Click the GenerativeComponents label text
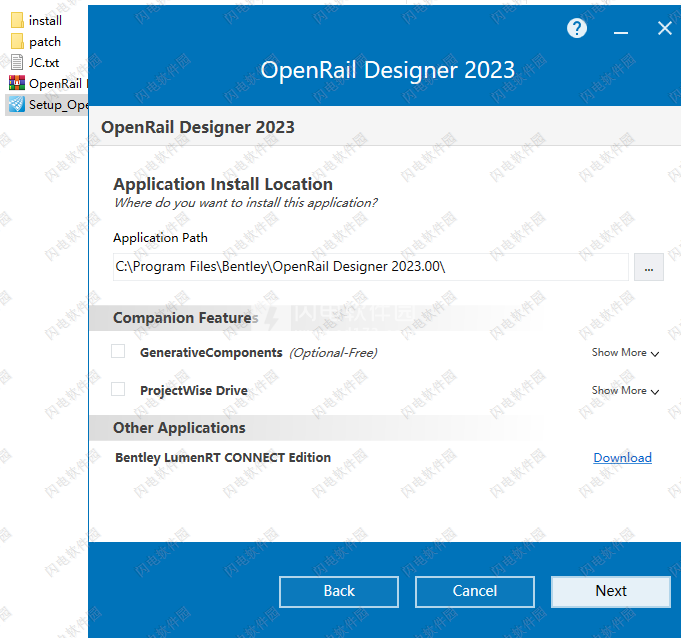Screen dimensions: 681x638 point(211,353)
